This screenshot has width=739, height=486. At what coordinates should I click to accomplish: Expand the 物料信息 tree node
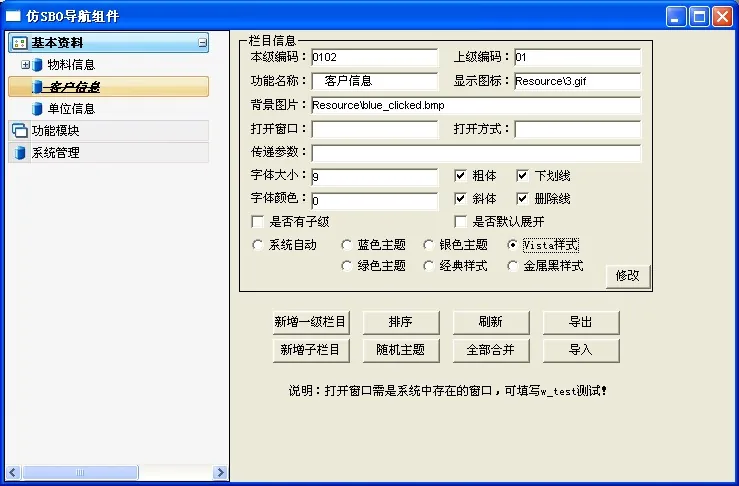(x=25, y=65)
